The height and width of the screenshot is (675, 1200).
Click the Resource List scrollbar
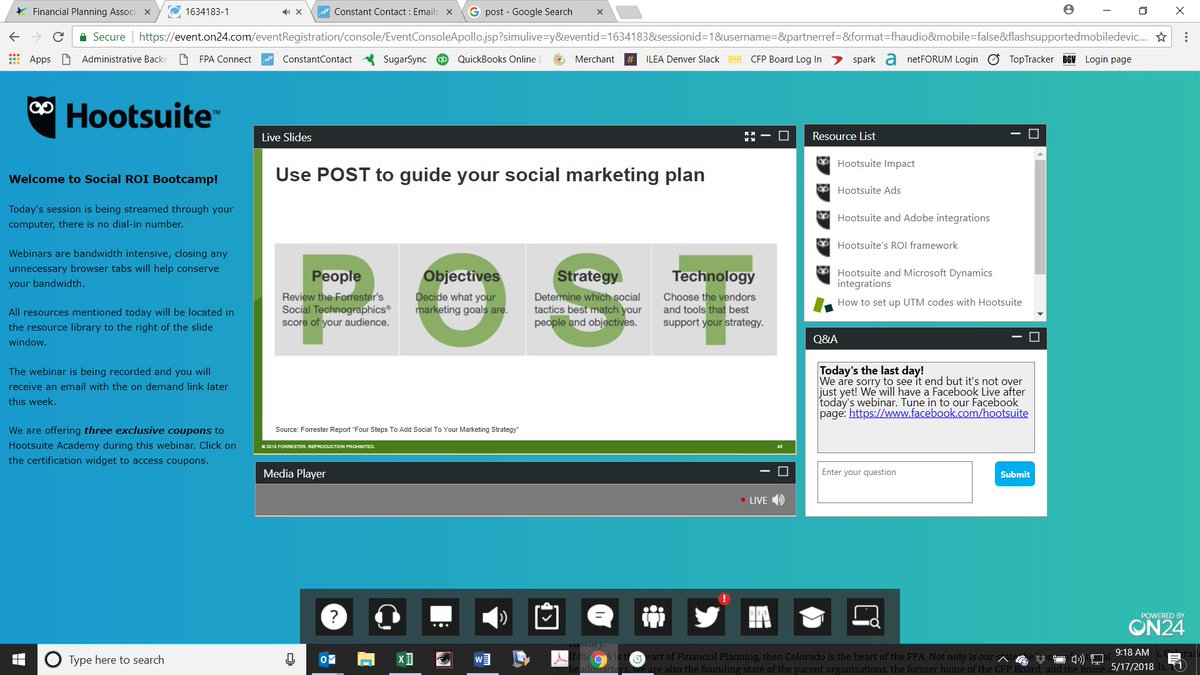pos(1040,216)
